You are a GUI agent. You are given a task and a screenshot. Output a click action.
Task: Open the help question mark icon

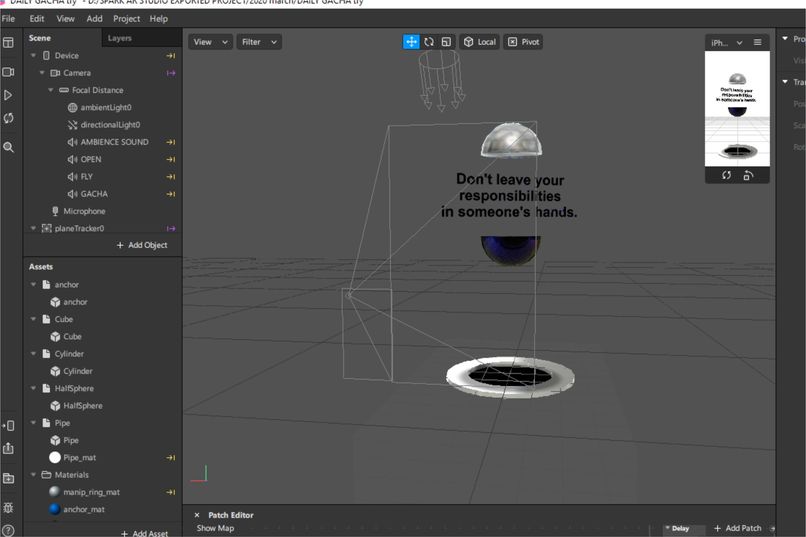click(x=8, y=530)
